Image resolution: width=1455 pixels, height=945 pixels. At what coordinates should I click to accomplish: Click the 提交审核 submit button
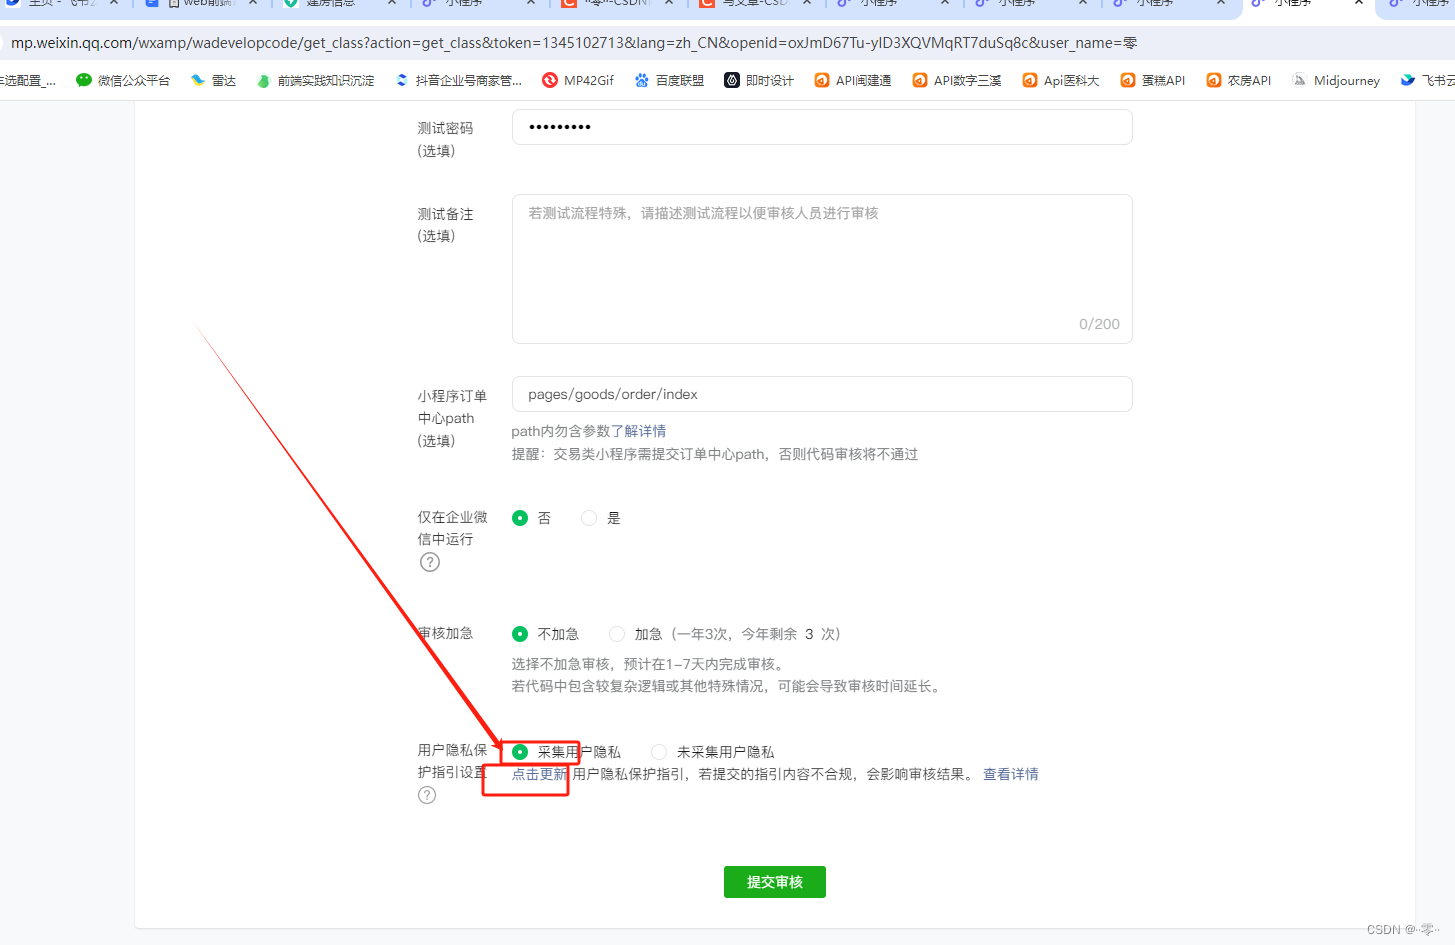(775, 882)
